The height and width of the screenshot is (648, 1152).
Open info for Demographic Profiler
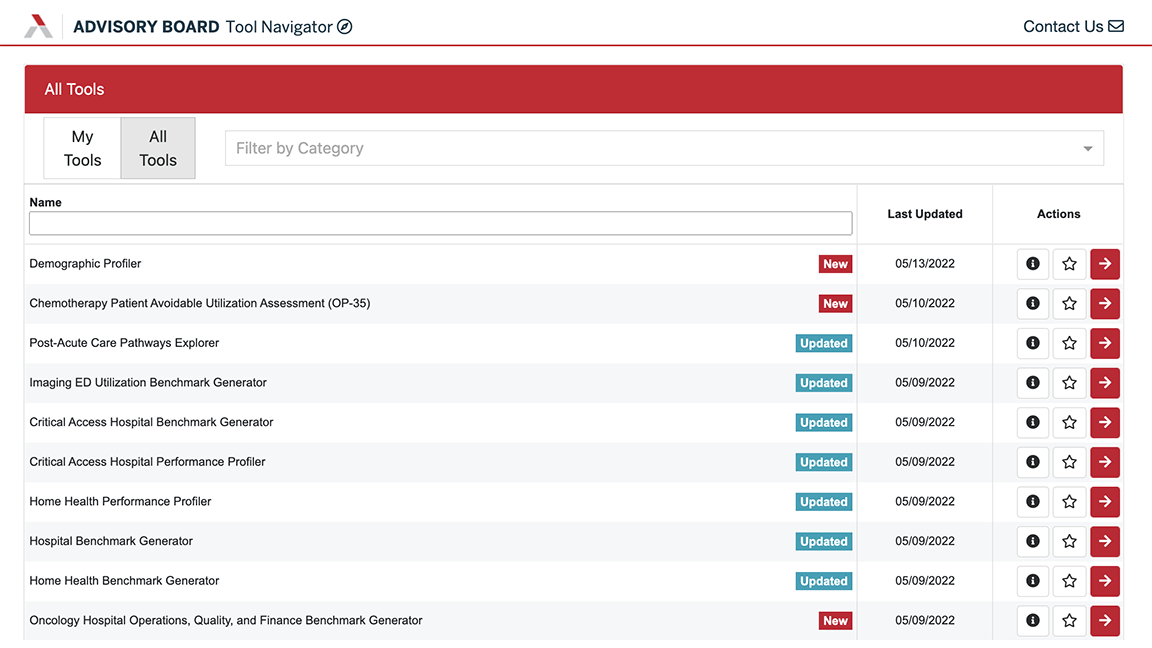click(1032, 264)
